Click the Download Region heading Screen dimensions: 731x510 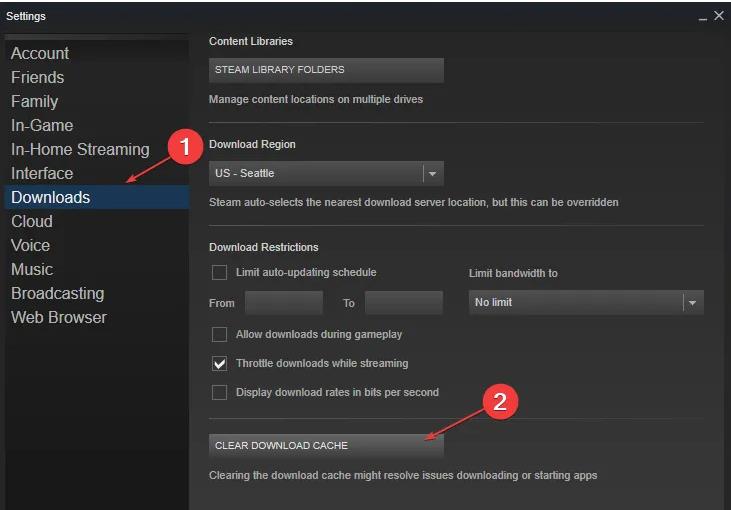(x=252, y=145)
